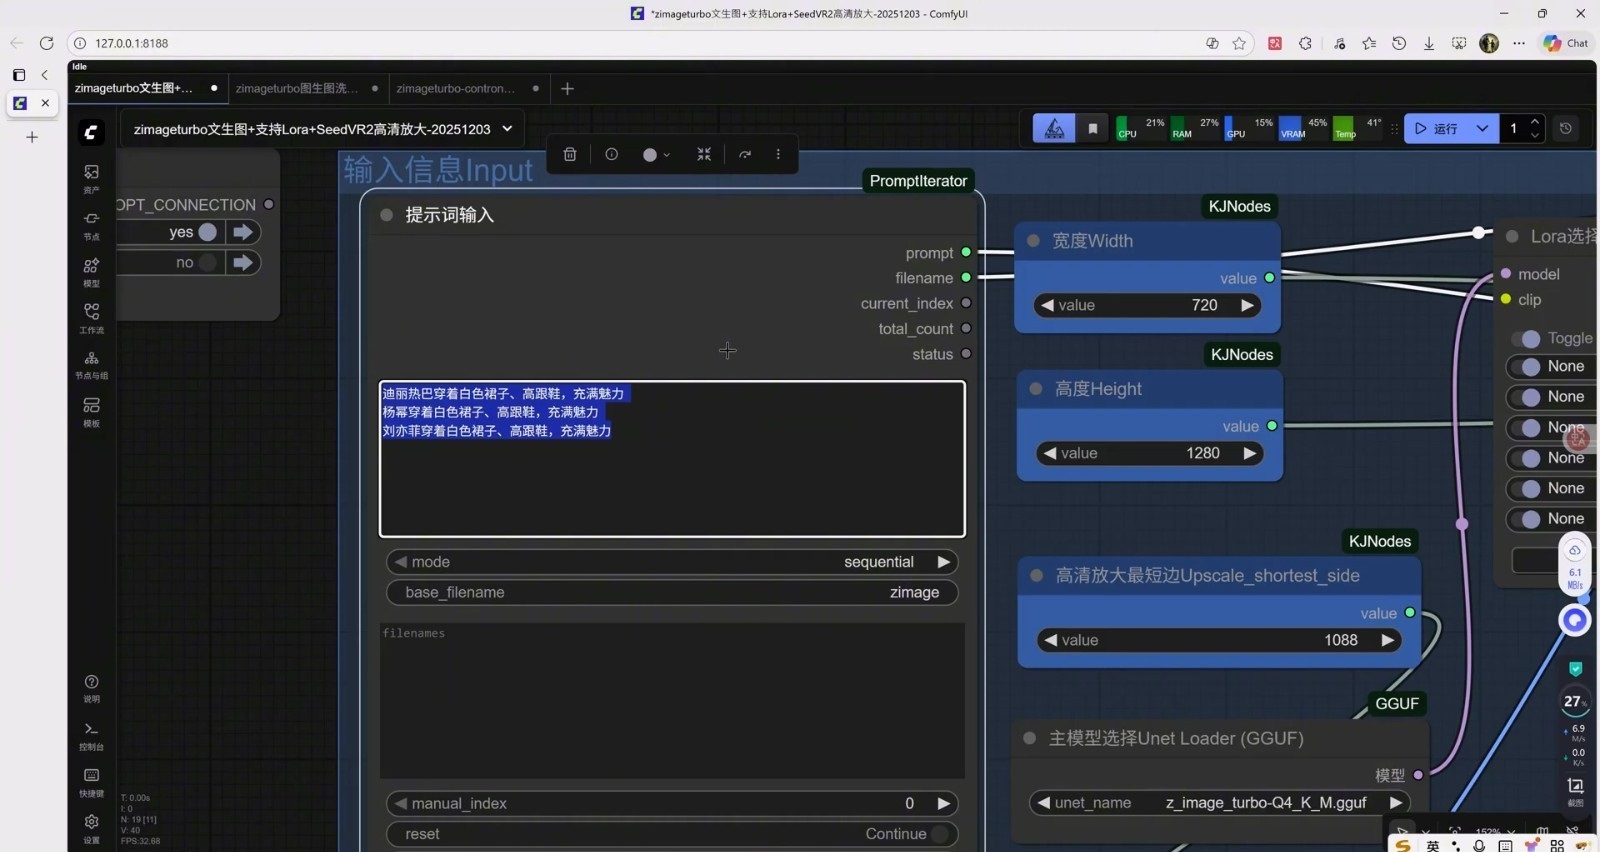Open the Console (控制台) panel
Image resolution: width=1600 pixels, height=852 pixels.
pyautogui.click(x=91, y=734)
